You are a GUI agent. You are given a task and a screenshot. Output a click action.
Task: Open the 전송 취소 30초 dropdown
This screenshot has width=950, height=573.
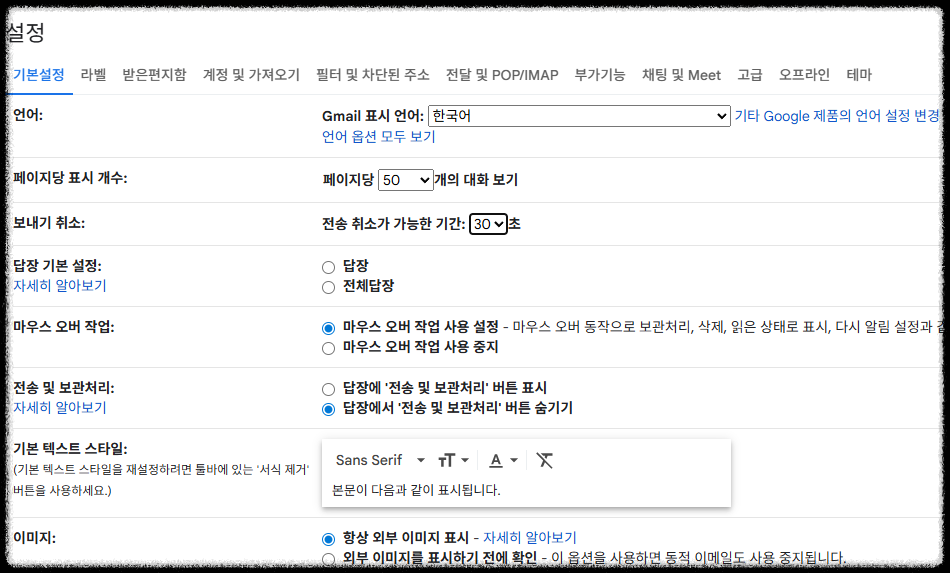pos(488,224)
